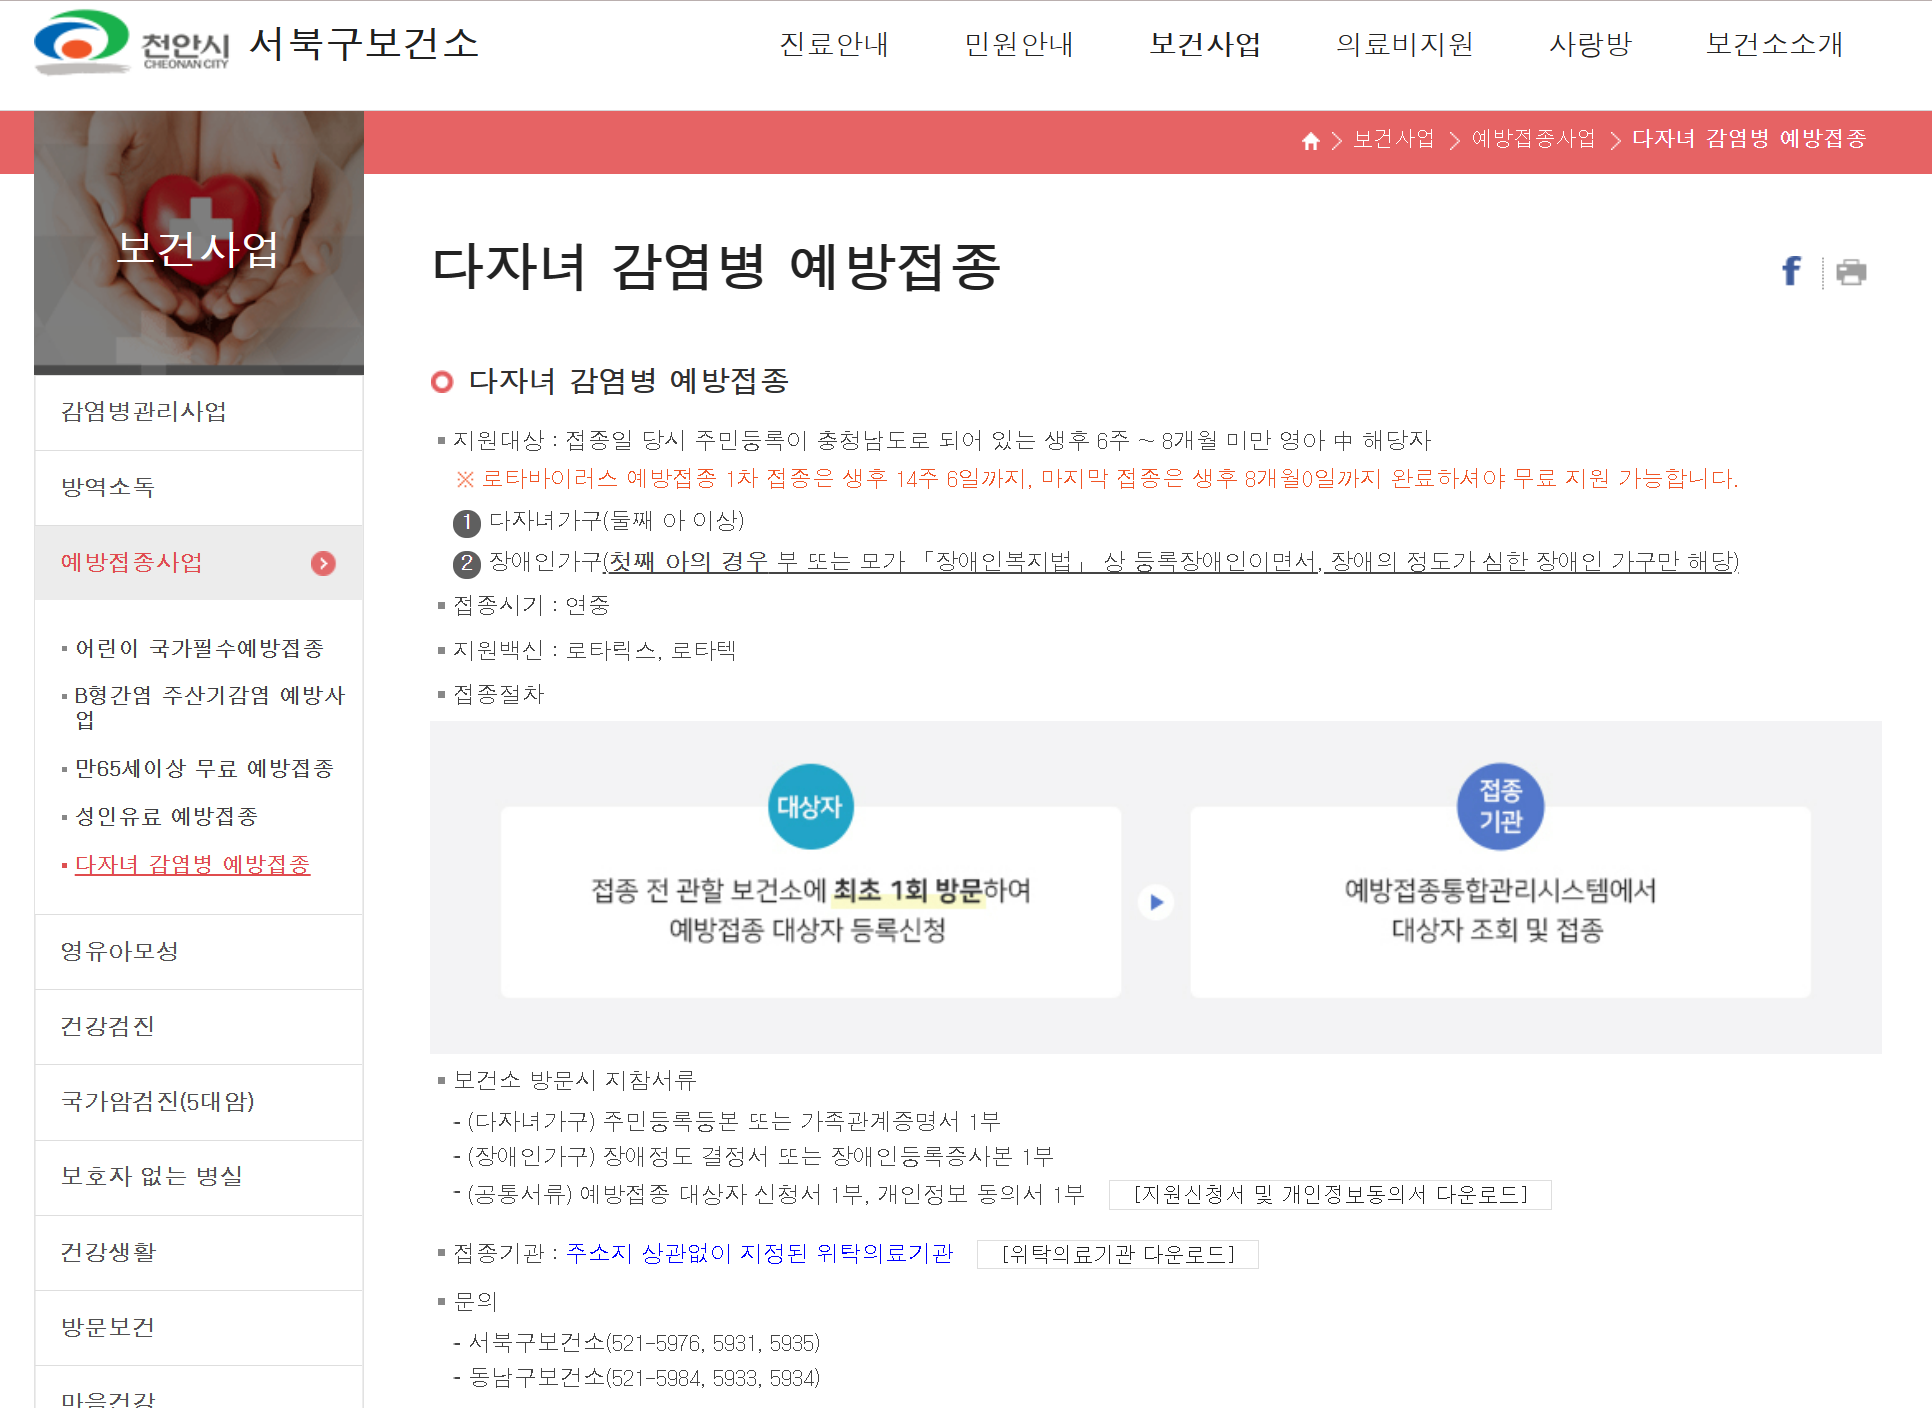Open 성인유료 예방접종 submenu
This screenshot has height=1408, width=1932.
pyautogui.click(x=167, y=816)
